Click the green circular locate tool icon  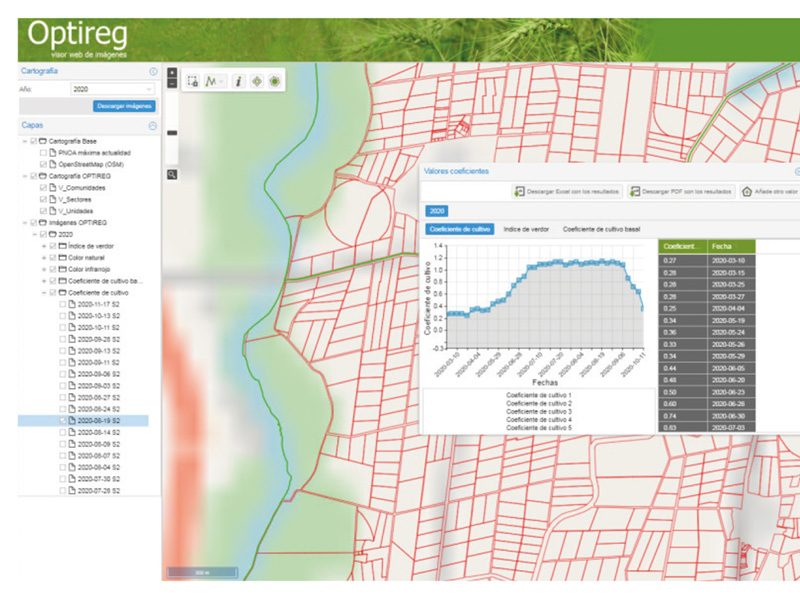(x=274, y=81)
